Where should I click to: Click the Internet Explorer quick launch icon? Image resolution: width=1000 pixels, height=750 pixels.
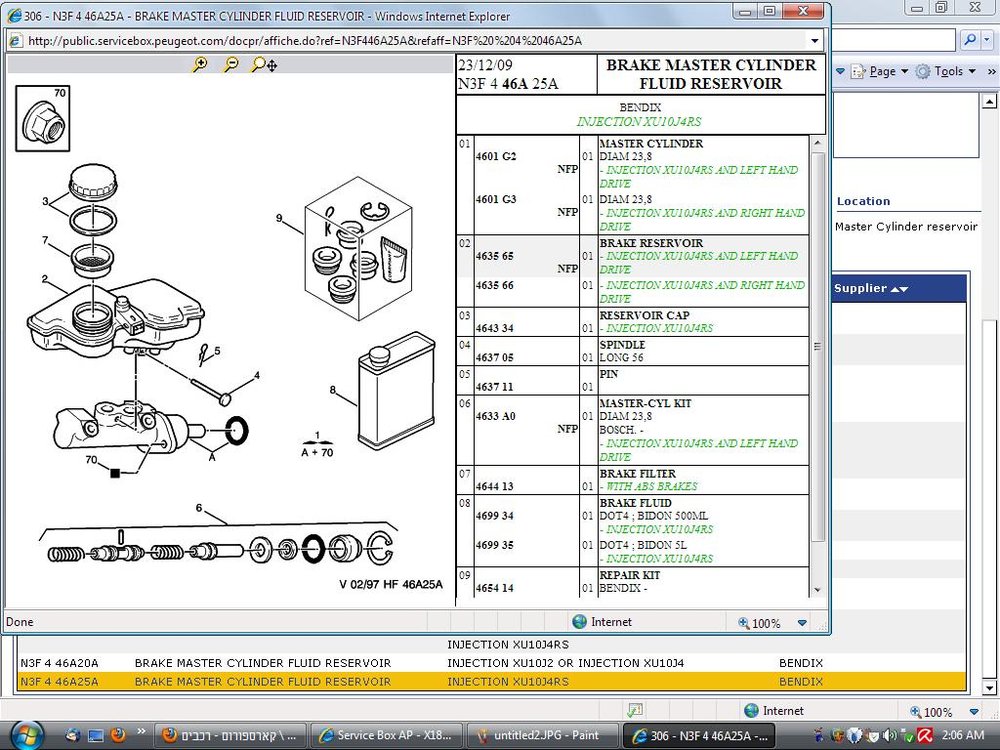coord(73,735)
